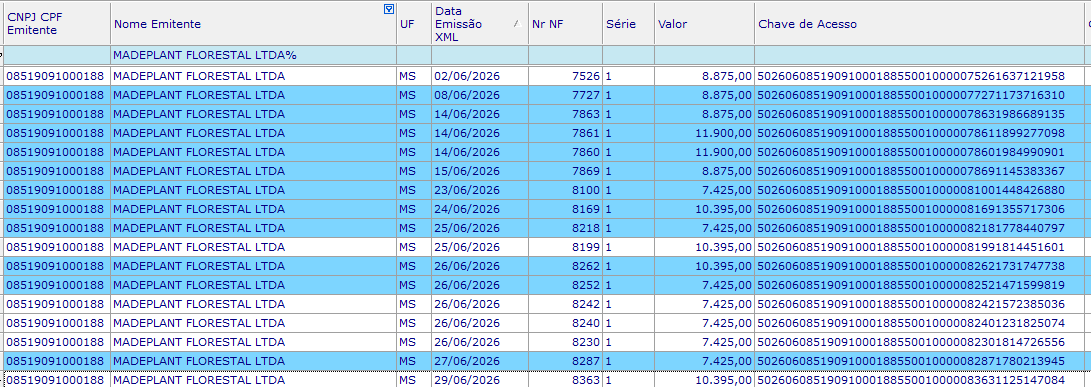Image resolution: width=1091 pixels, height=387 pixels.
Task: Sort by the Chave de Acesso column header
Action: (919, 24)
